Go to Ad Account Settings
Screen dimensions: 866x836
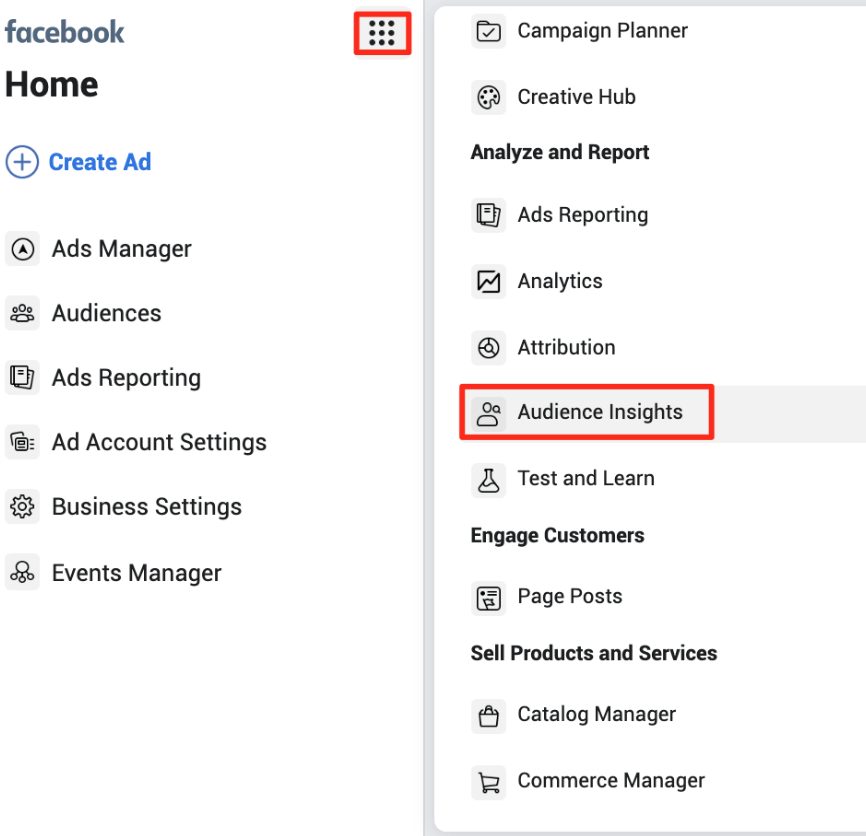(159, 442)
